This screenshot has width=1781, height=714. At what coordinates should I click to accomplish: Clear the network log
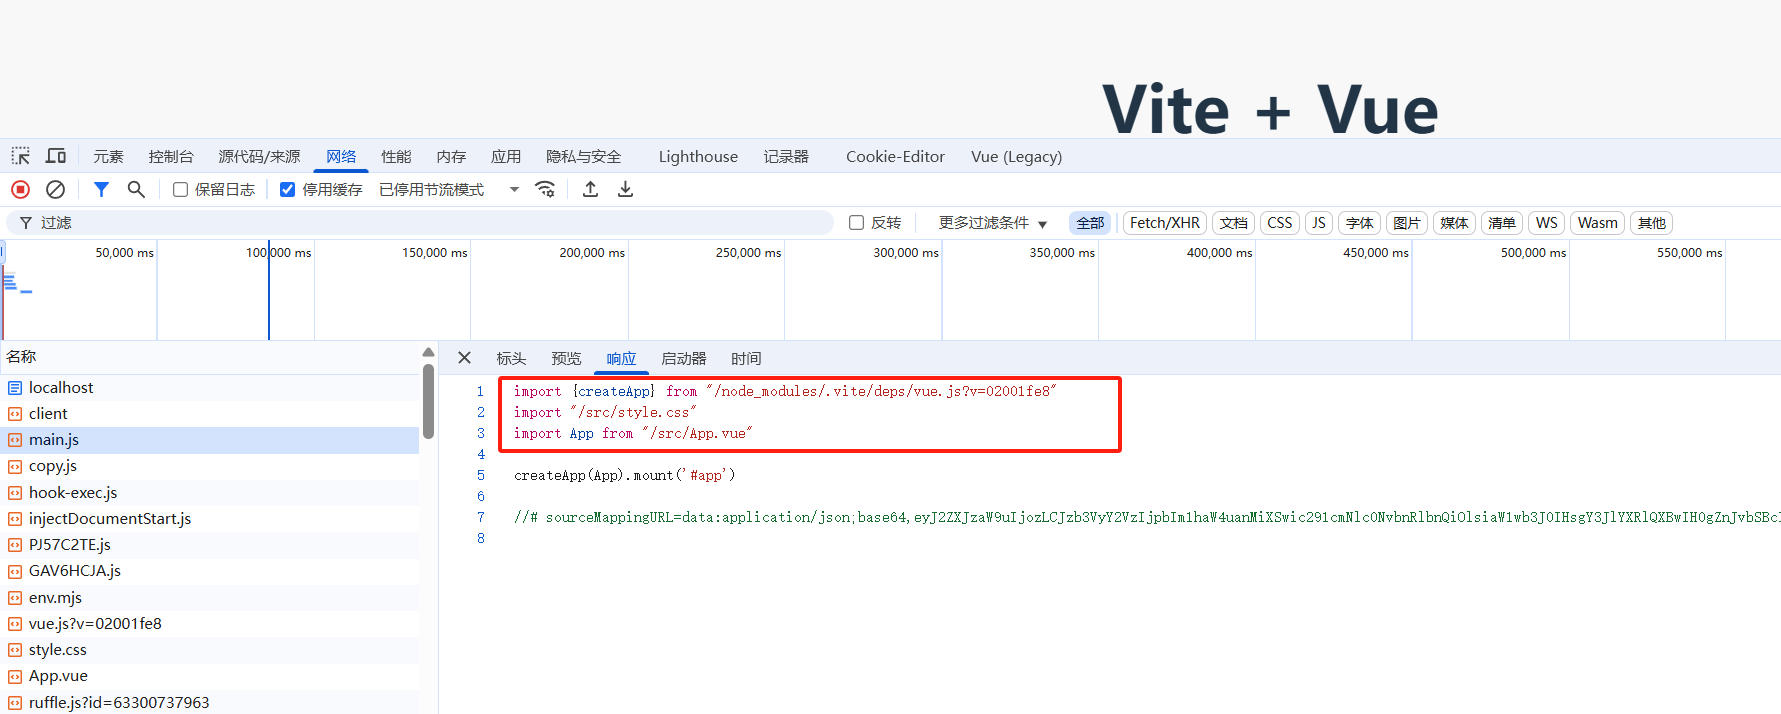pyautogui.click(x=56, y=189)
